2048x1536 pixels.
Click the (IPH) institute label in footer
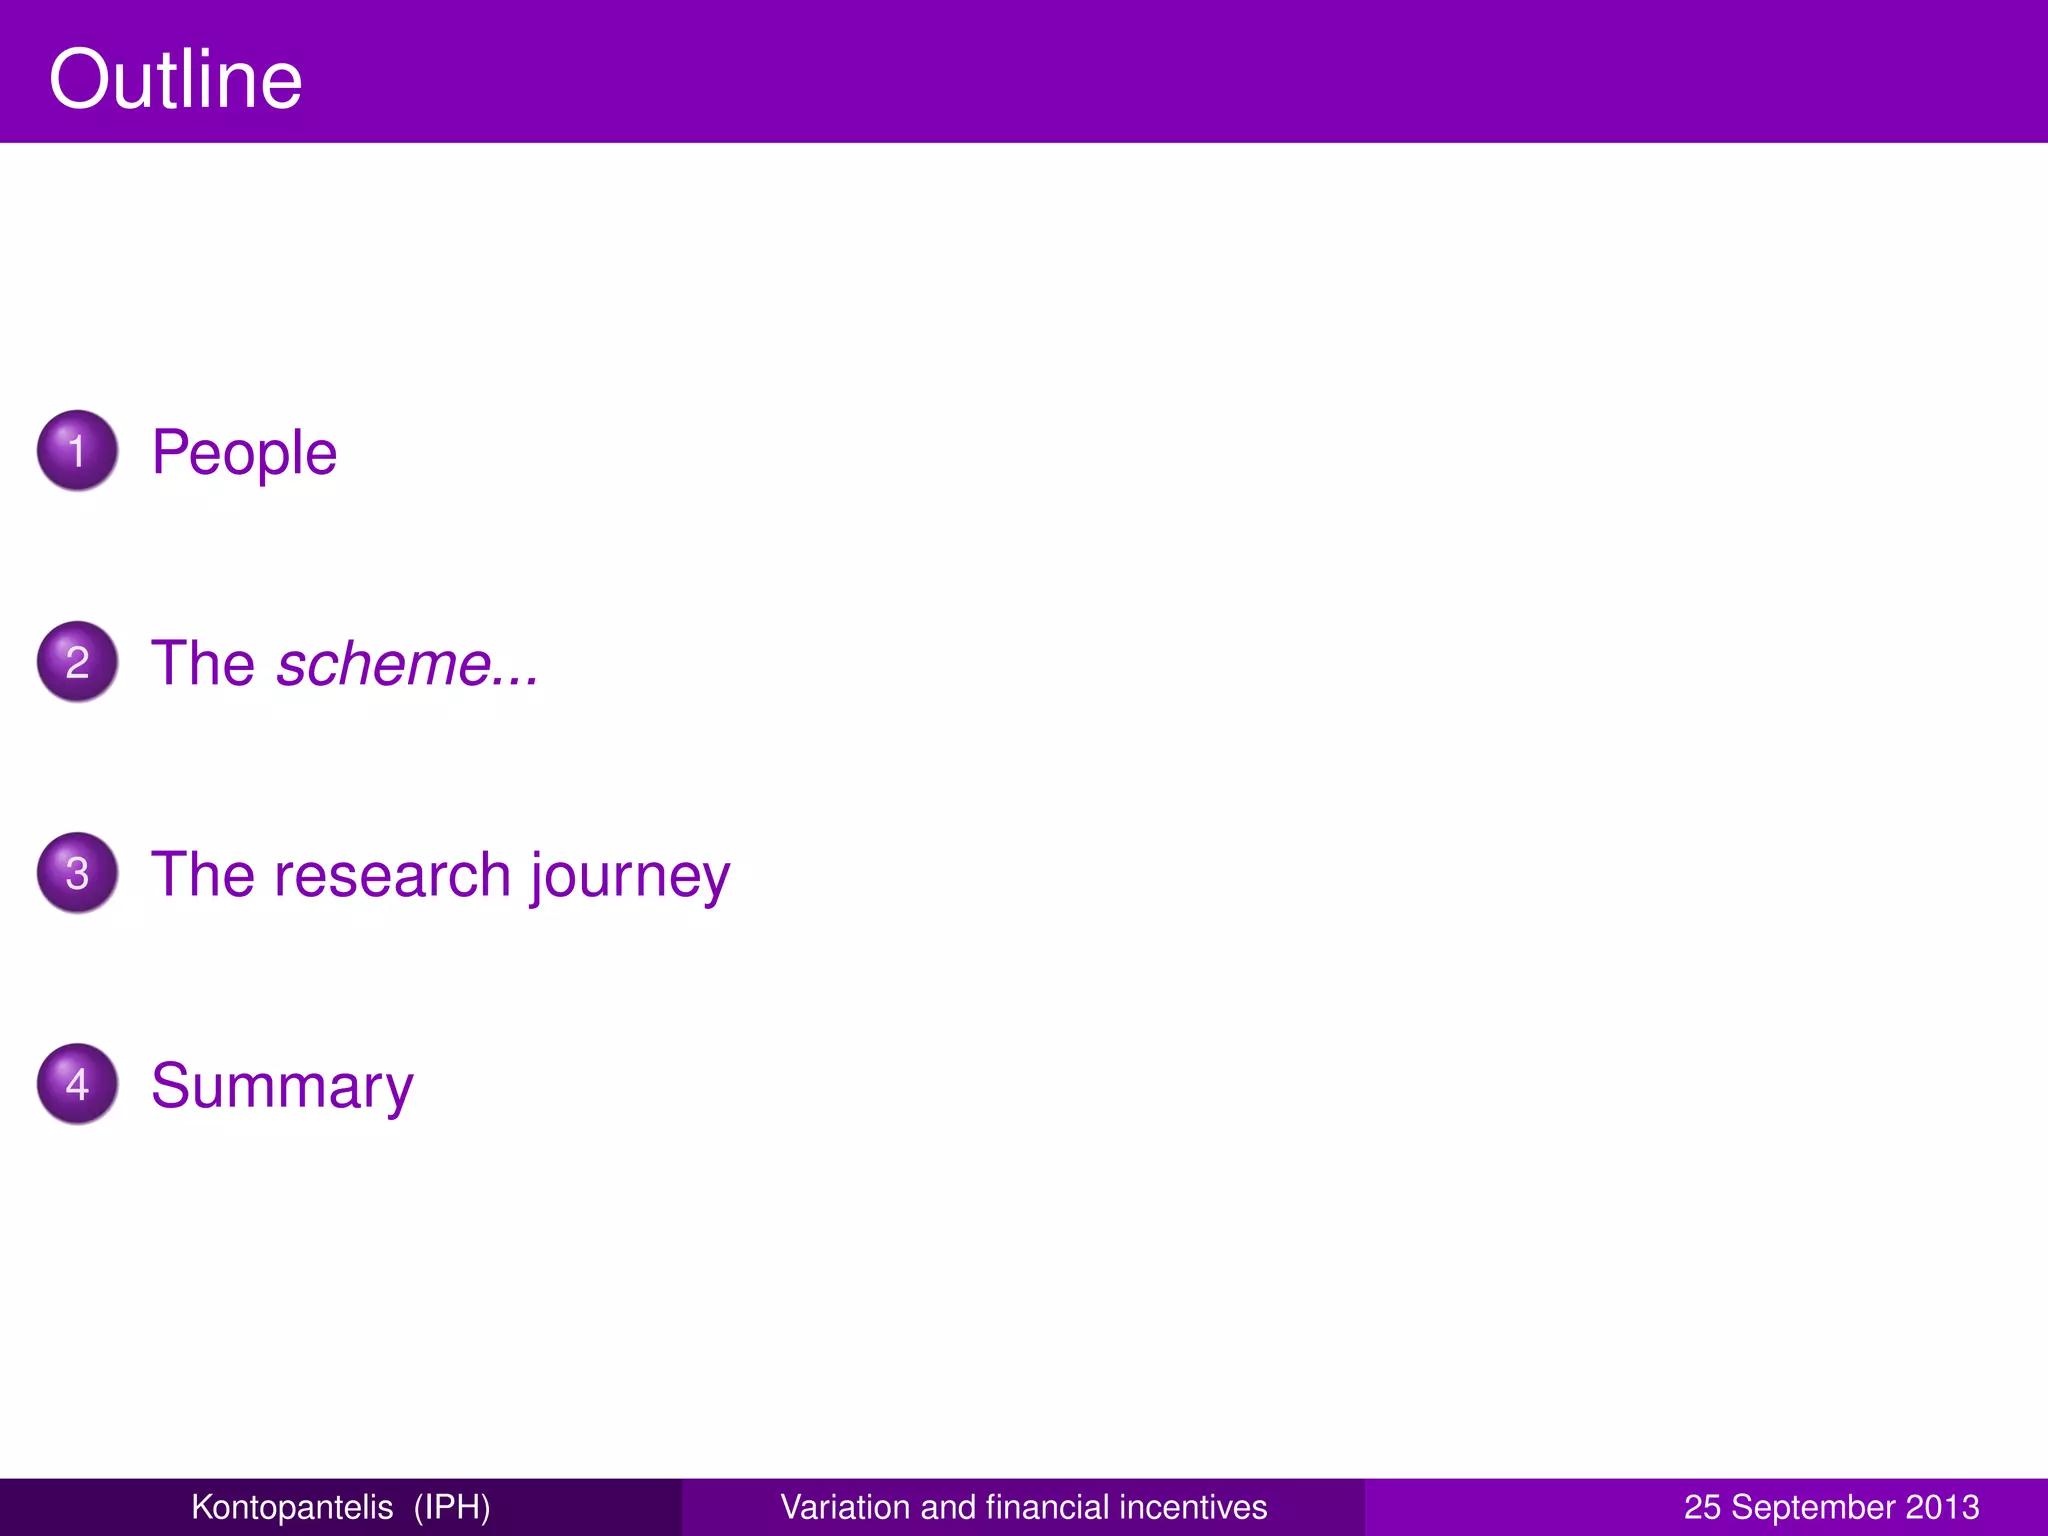pyautogui.click(x=452, y=1507)
